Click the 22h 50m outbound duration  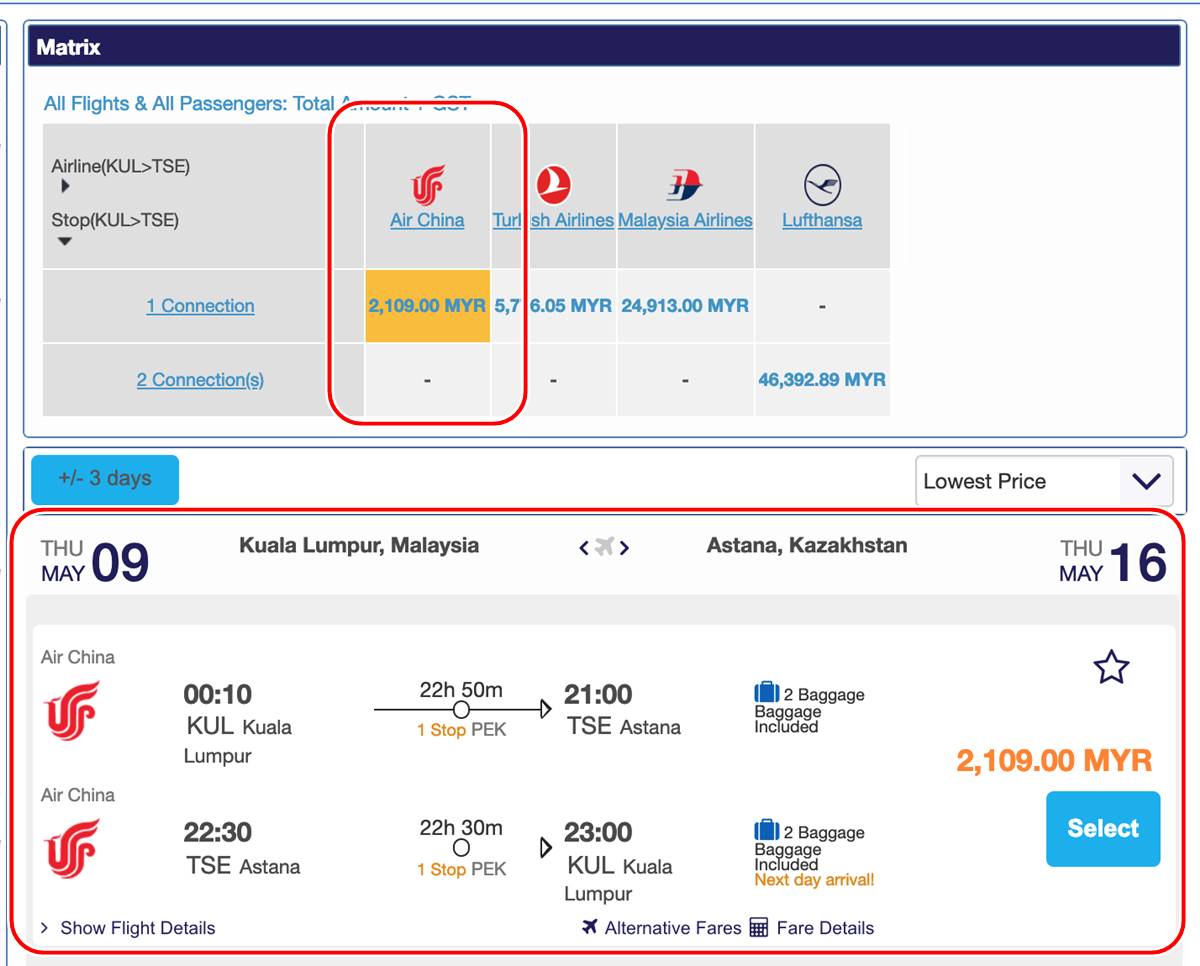point(461,690)
